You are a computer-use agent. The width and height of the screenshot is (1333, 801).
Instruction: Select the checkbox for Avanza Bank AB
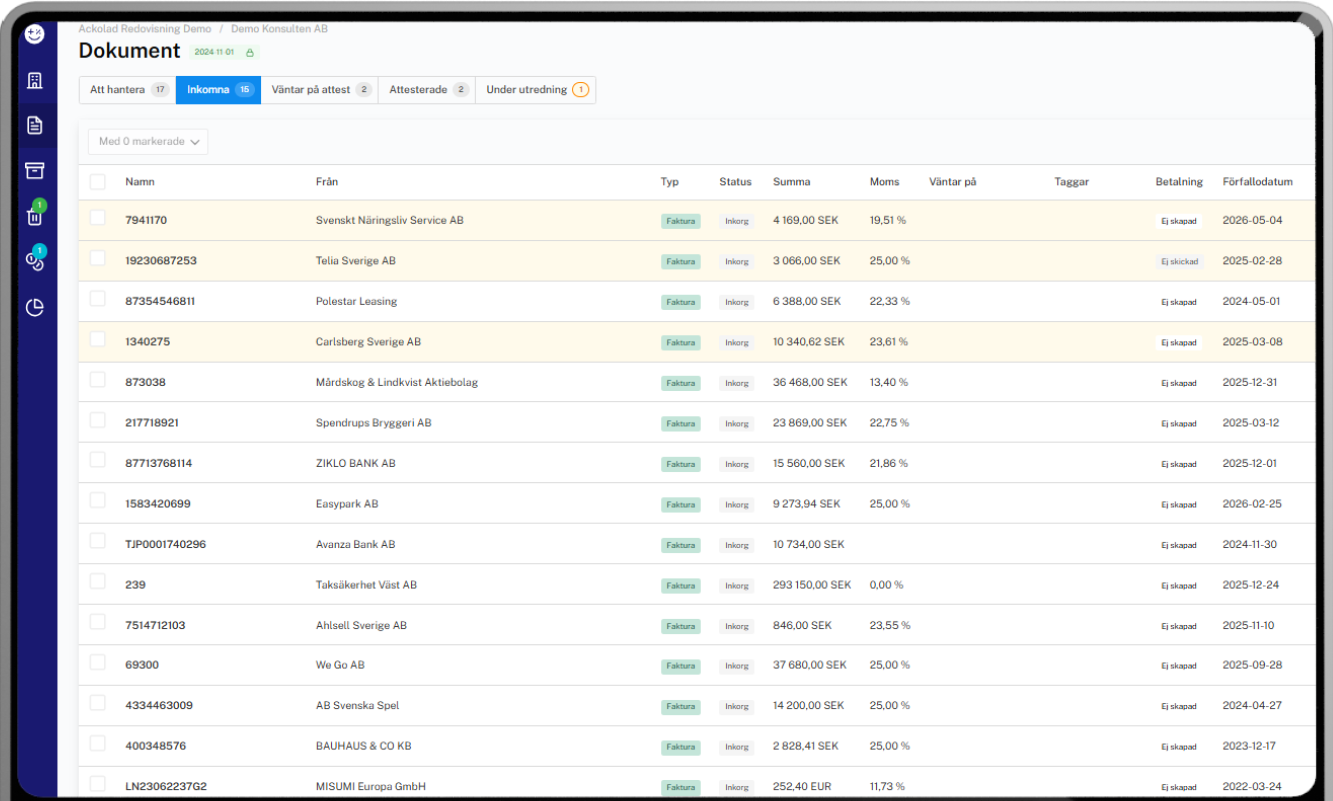point(97,541)
